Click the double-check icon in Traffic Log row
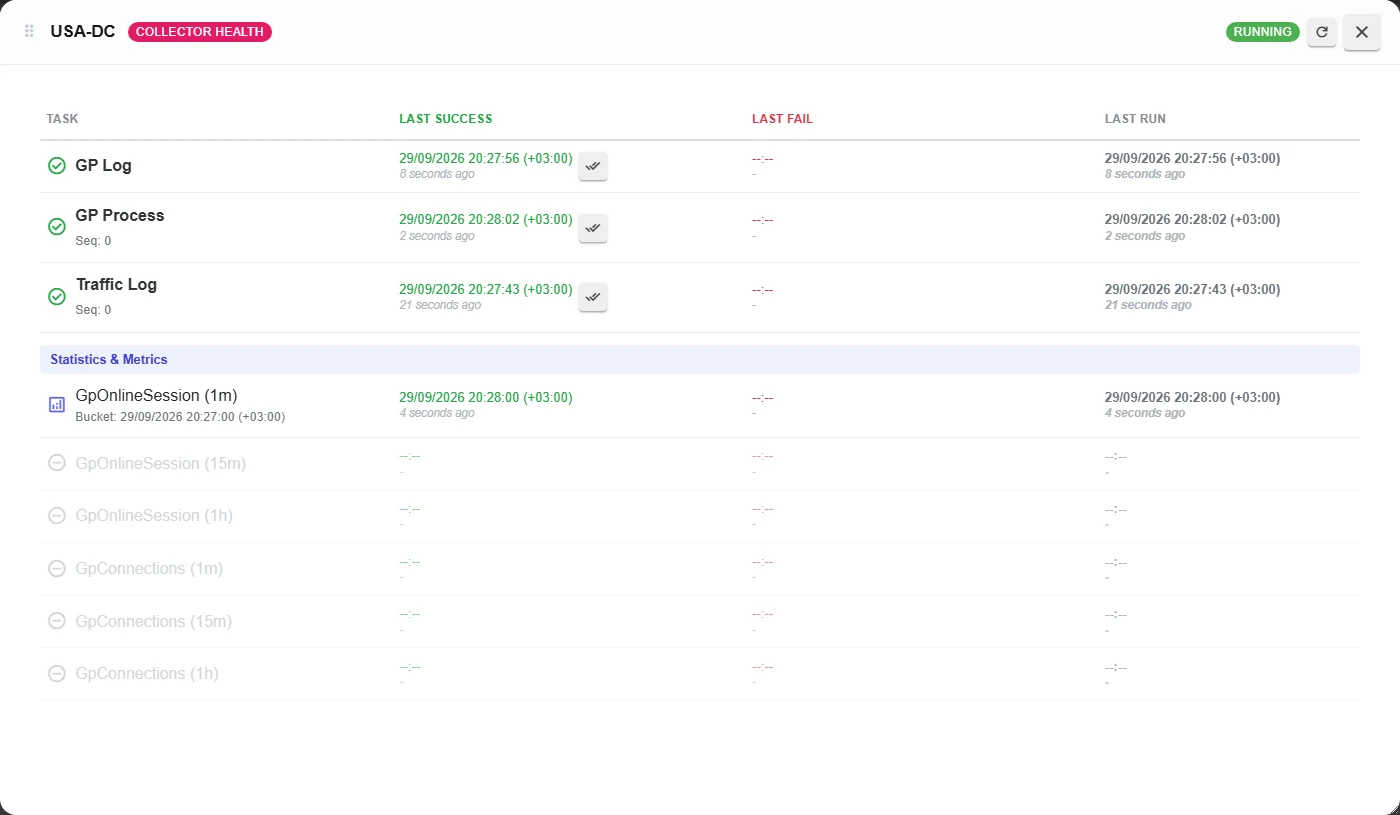Image resolution: width=1400 pixels, height=815 pixels. 593,297
